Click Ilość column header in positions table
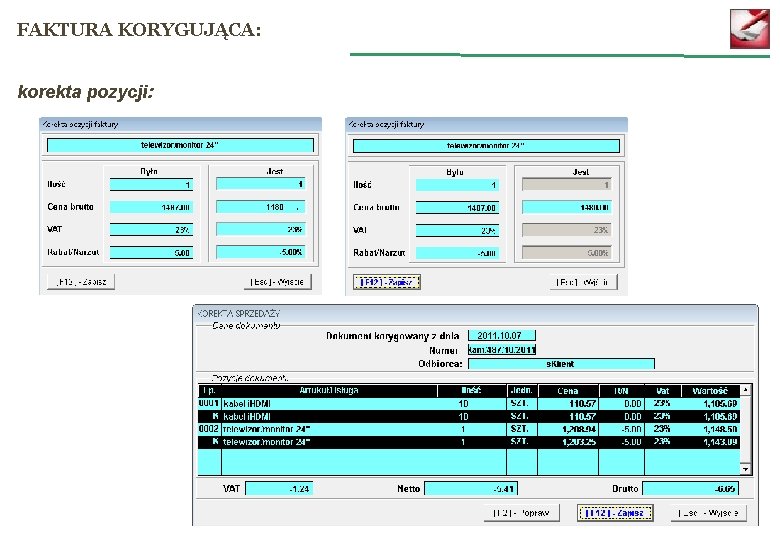 click(x=472, y=390)
